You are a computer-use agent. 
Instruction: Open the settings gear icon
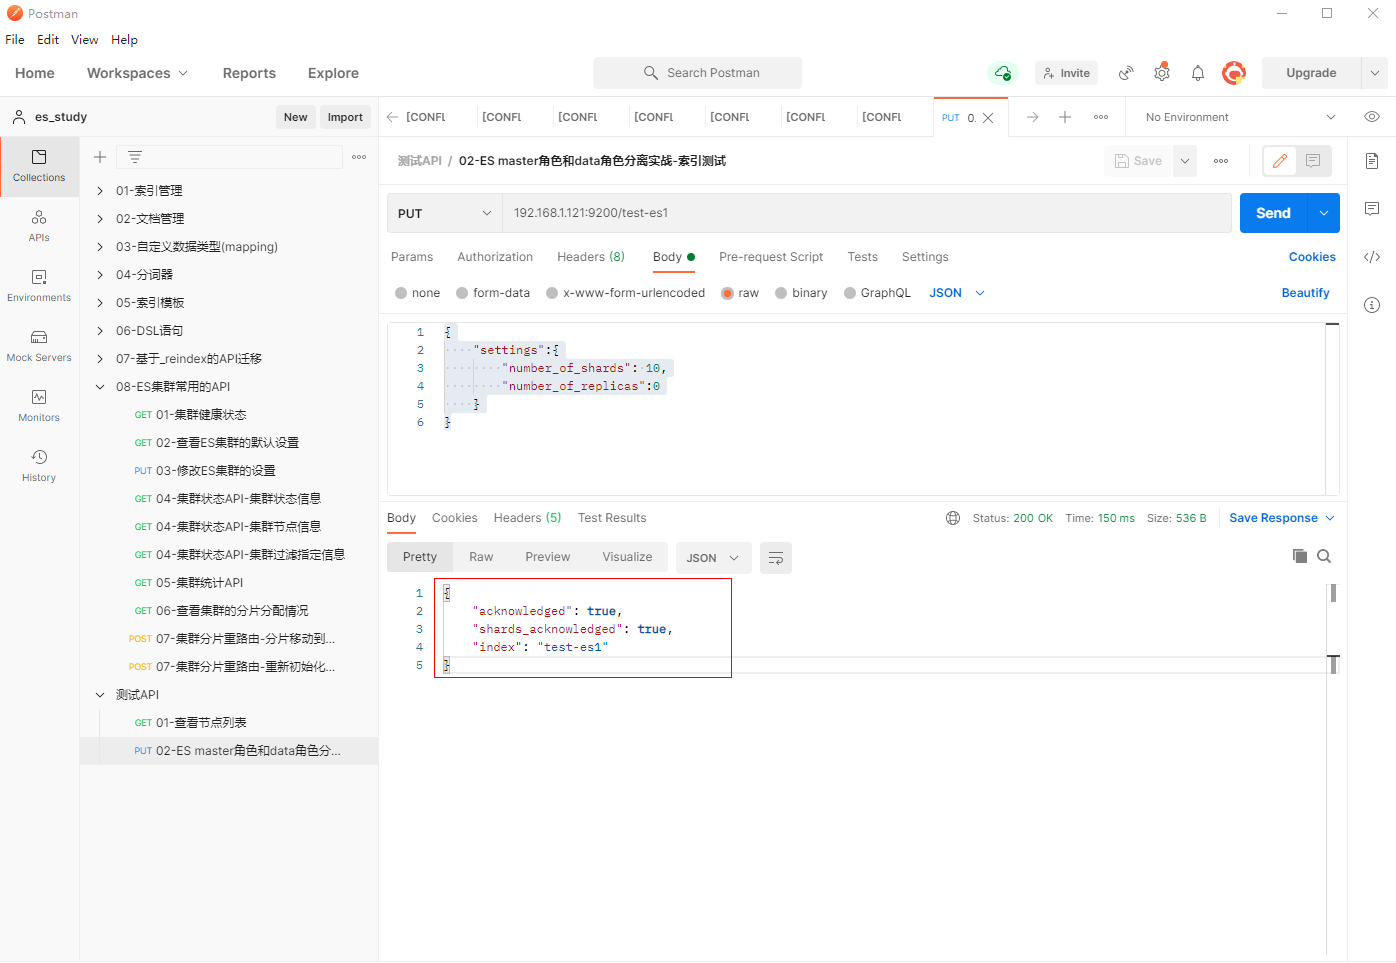point(1161,73)
